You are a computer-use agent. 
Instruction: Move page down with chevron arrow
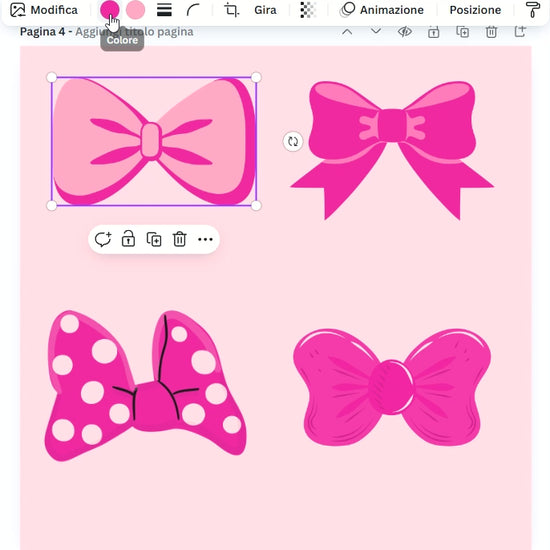(x=376, y=32)
